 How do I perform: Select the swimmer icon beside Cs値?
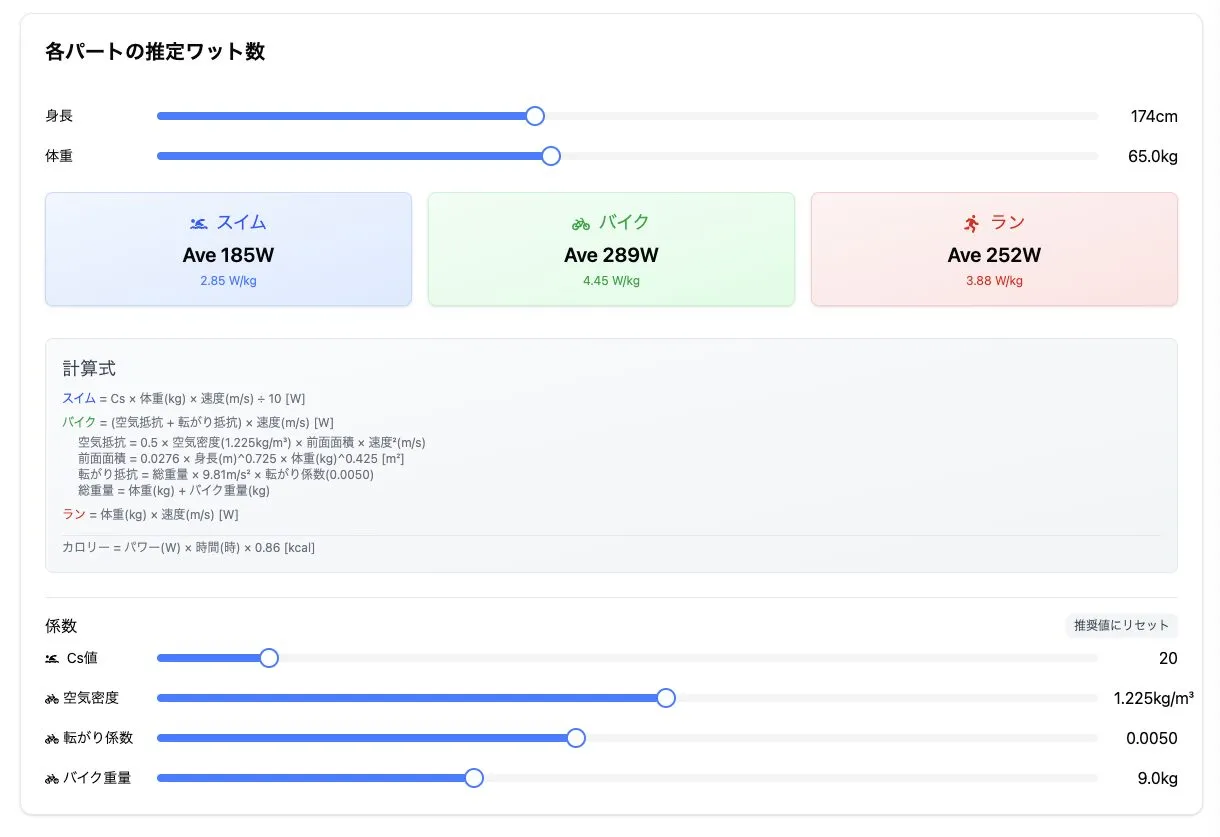(52, 658)
